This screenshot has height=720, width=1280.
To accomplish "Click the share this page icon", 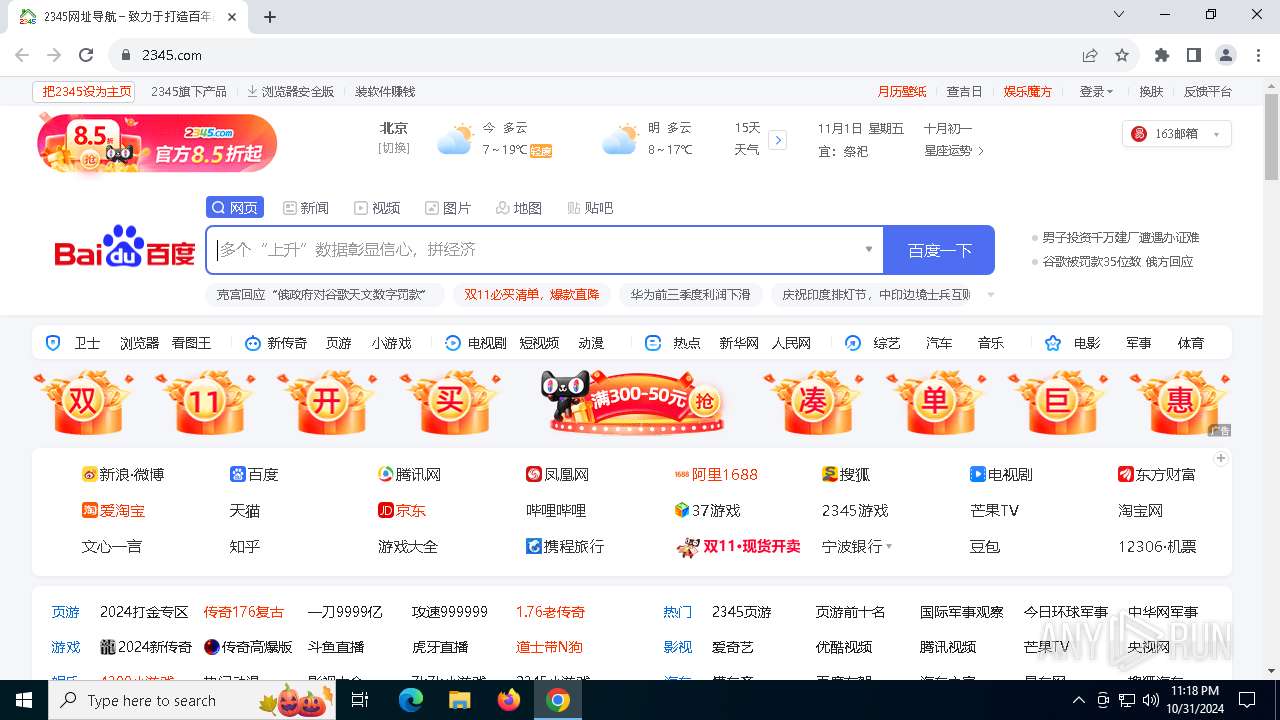I will click(1090, 55).
